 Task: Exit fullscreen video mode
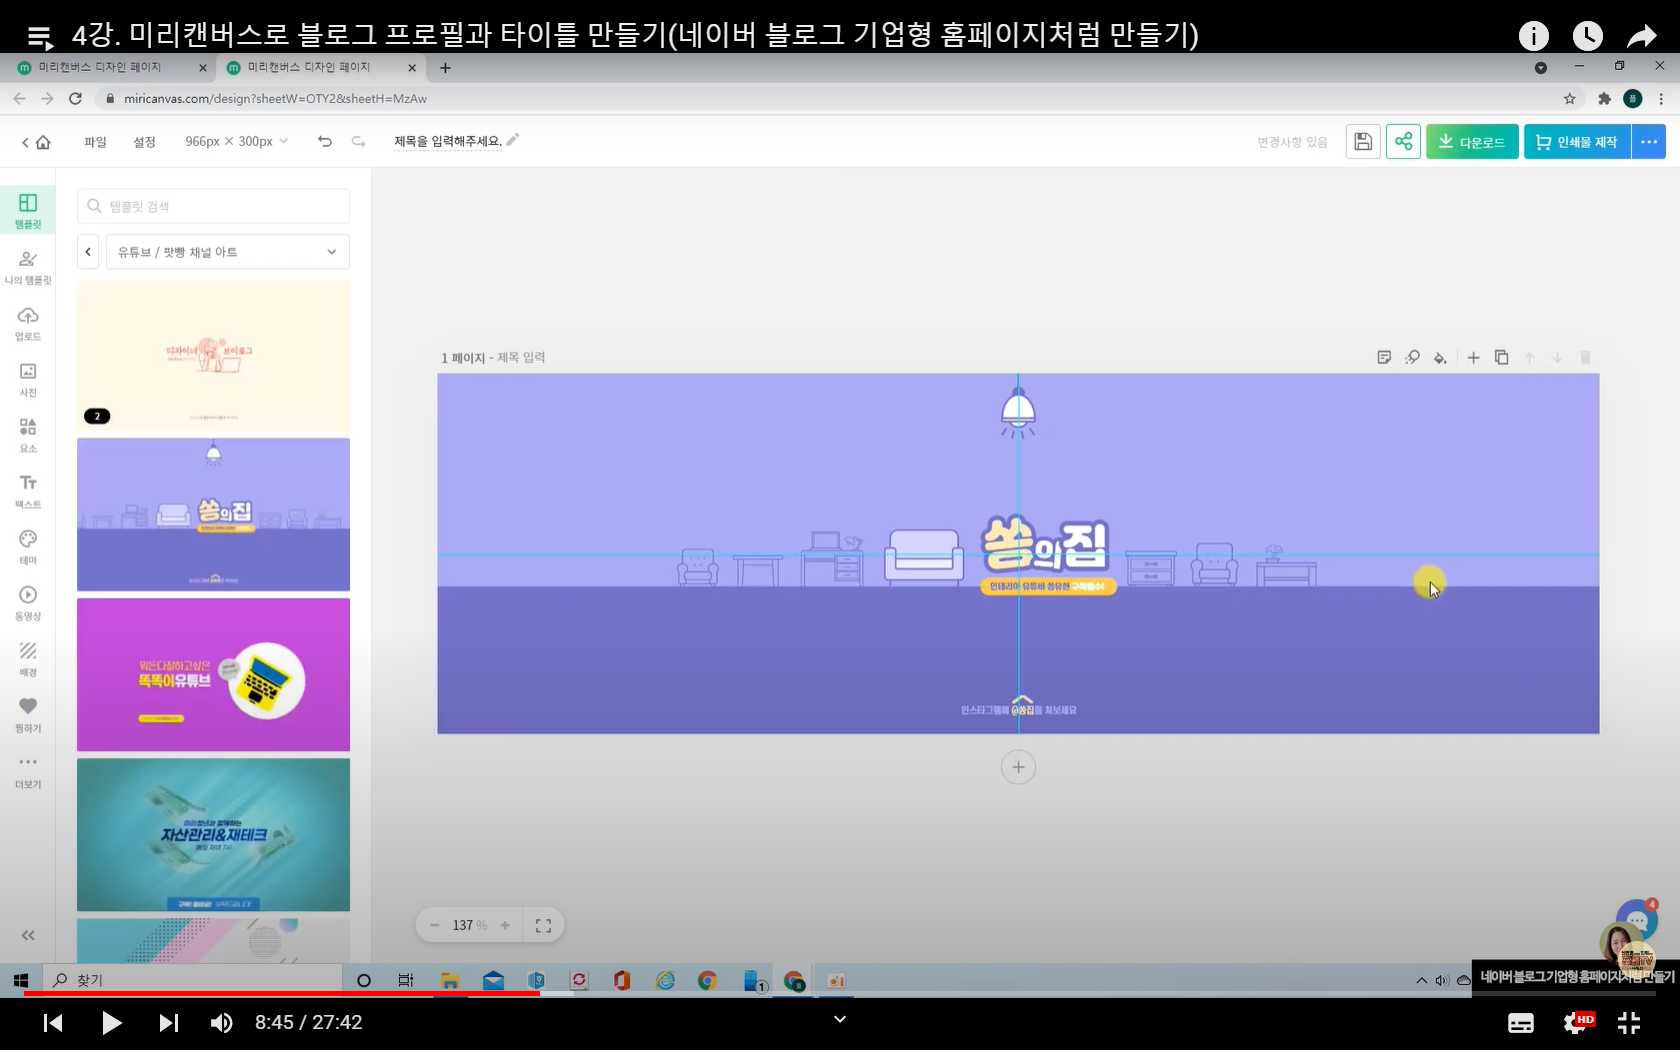coord(1629,1022)
